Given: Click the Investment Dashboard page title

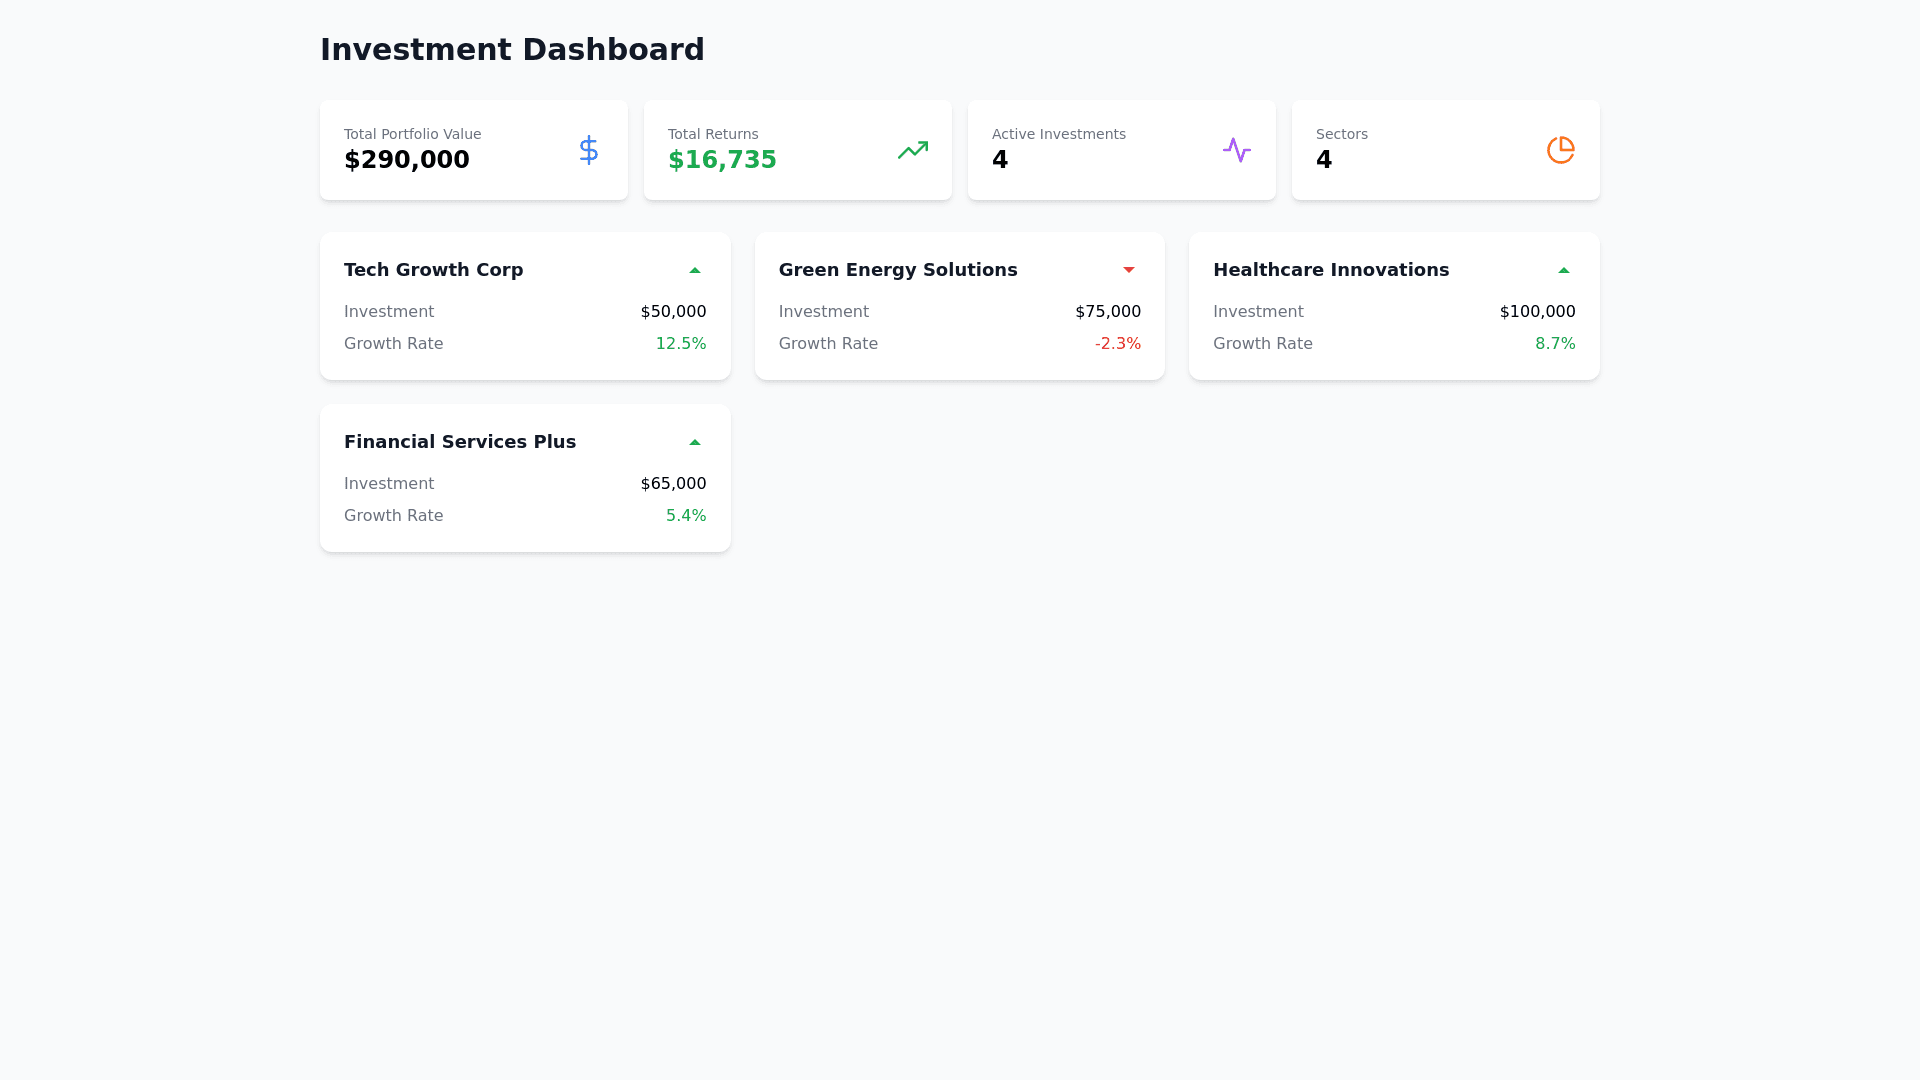Looking at the screenshot, I should [512, 50].
